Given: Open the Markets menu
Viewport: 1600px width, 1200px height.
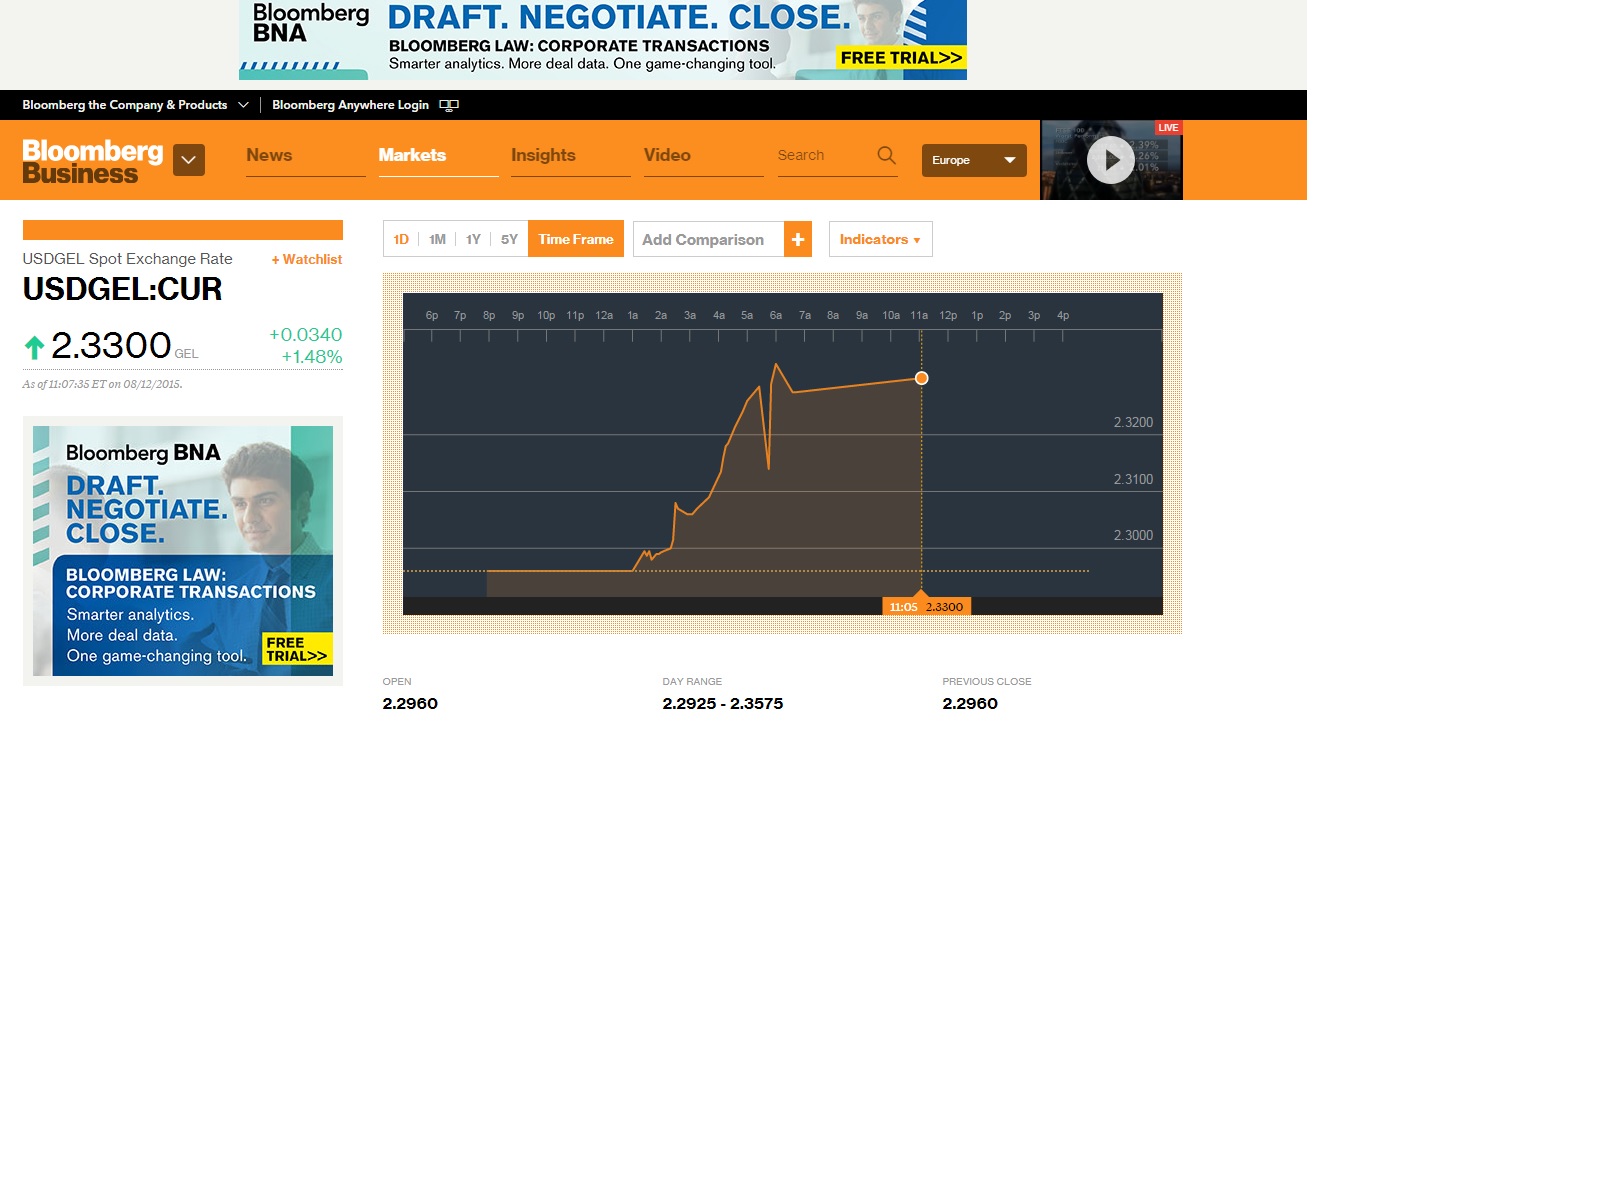Looking at the screenshot, I should pyautogui.click(x=412, y=155).
